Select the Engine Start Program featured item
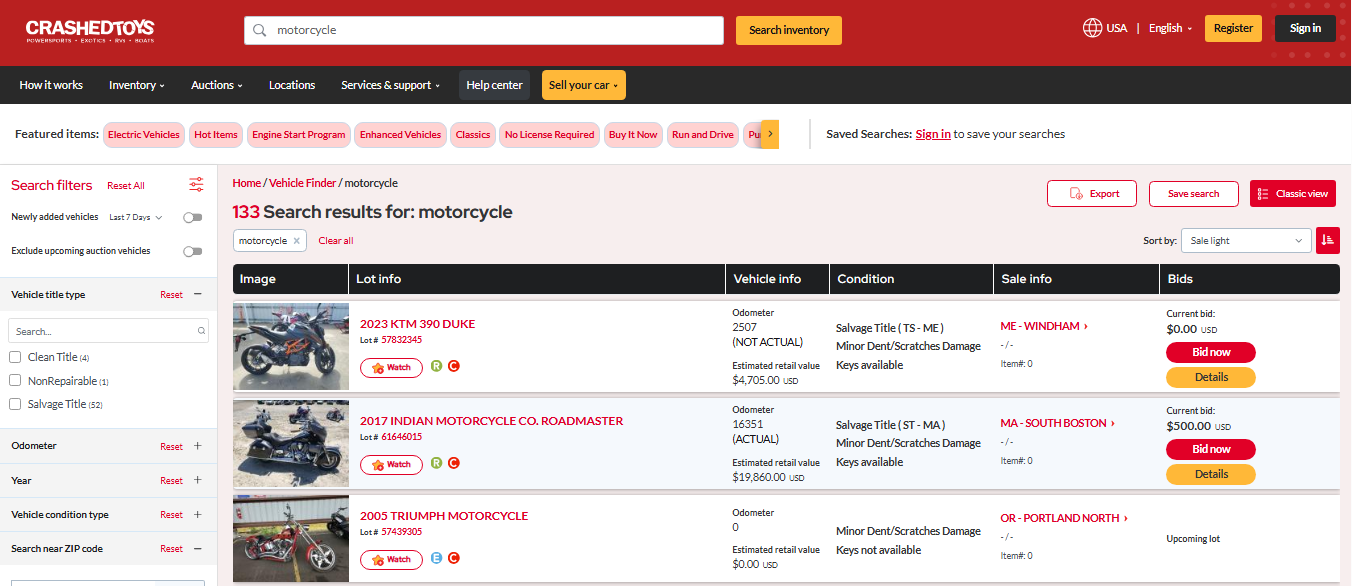 tap(298, 135)
